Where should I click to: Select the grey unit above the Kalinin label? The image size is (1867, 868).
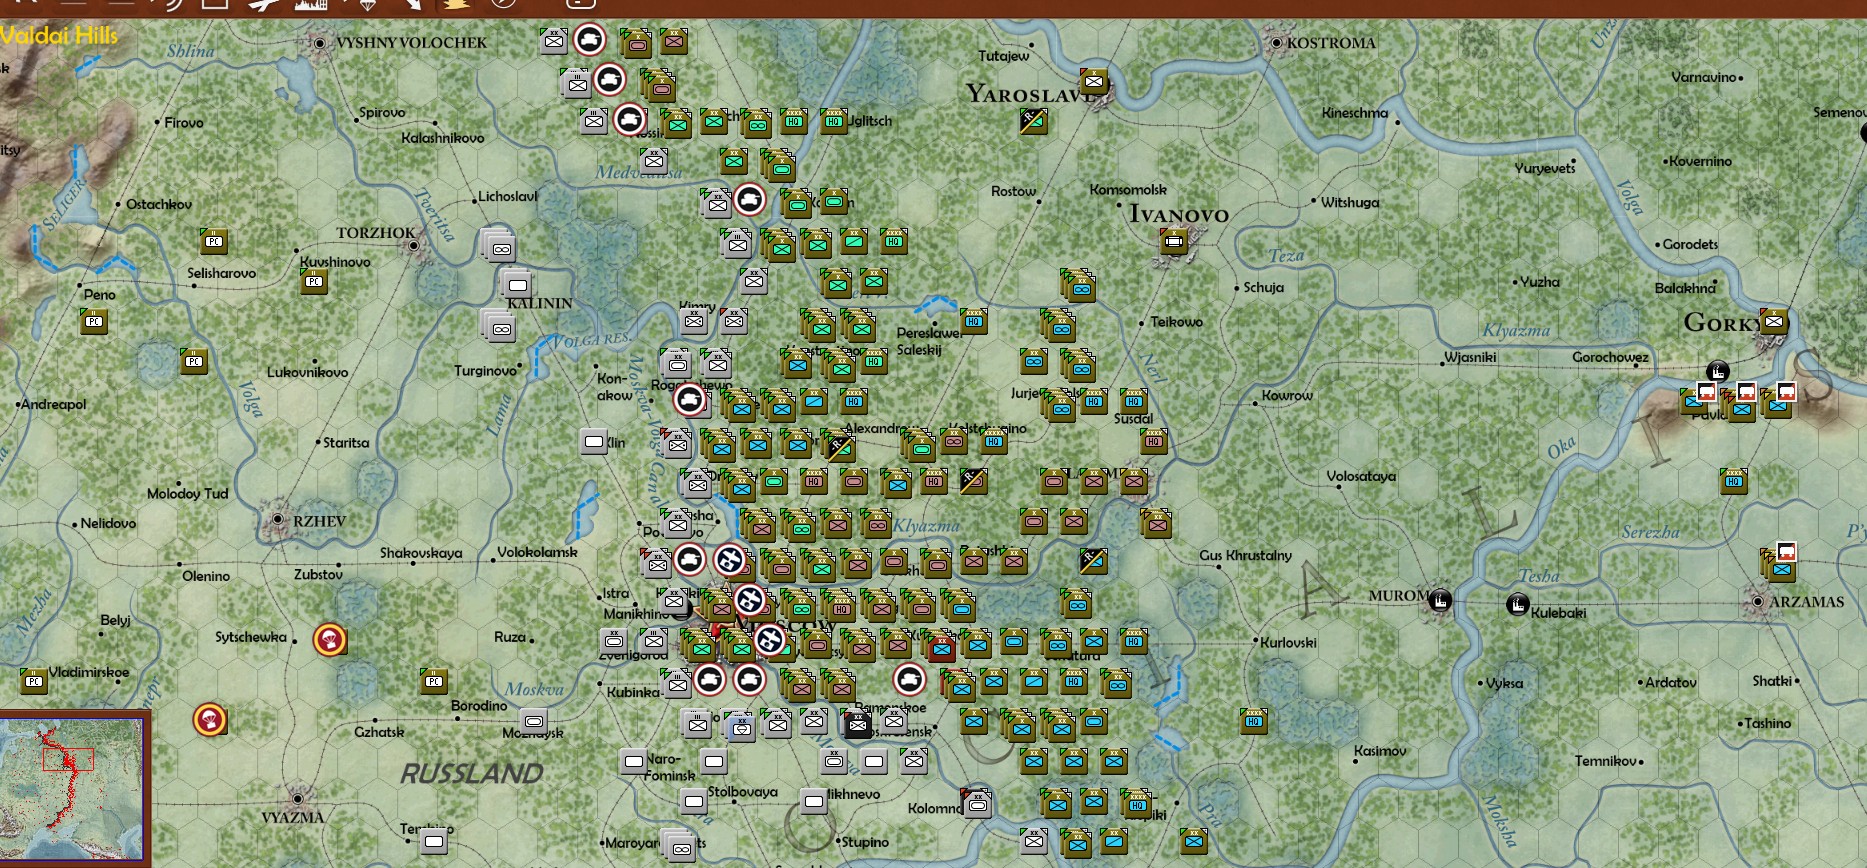517,283
